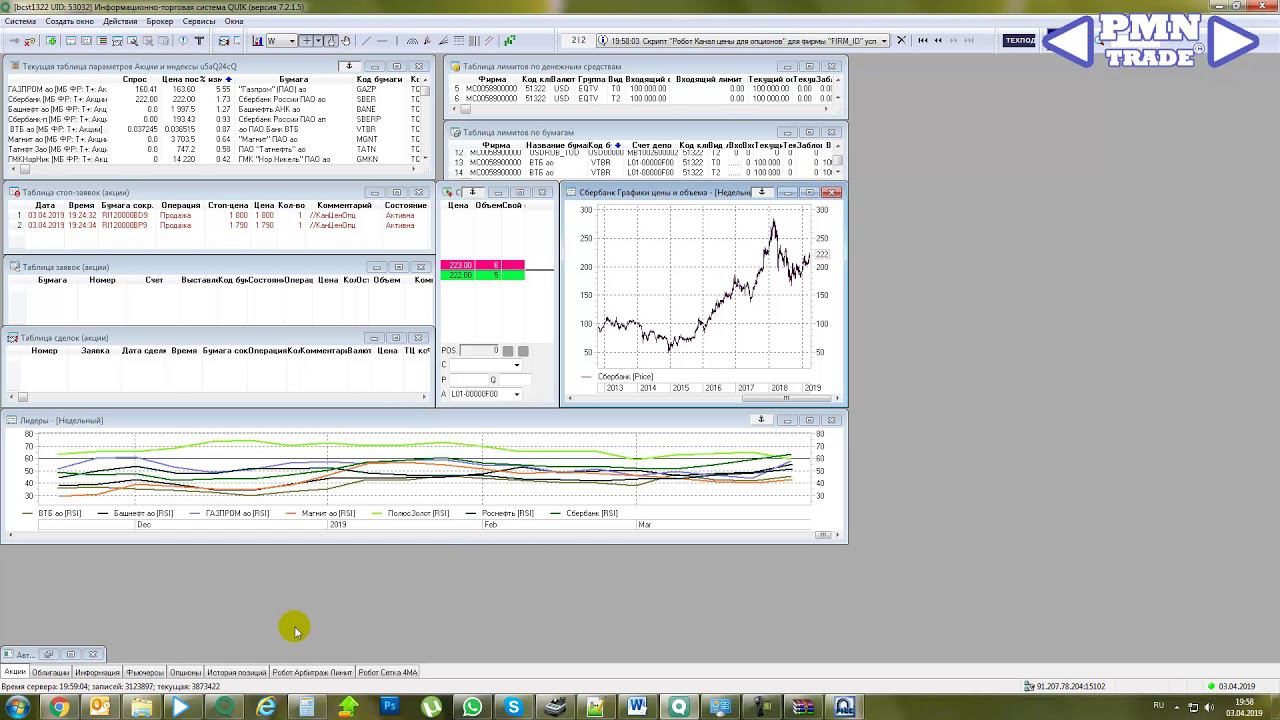Open the Действия menu

pos(120,21)
